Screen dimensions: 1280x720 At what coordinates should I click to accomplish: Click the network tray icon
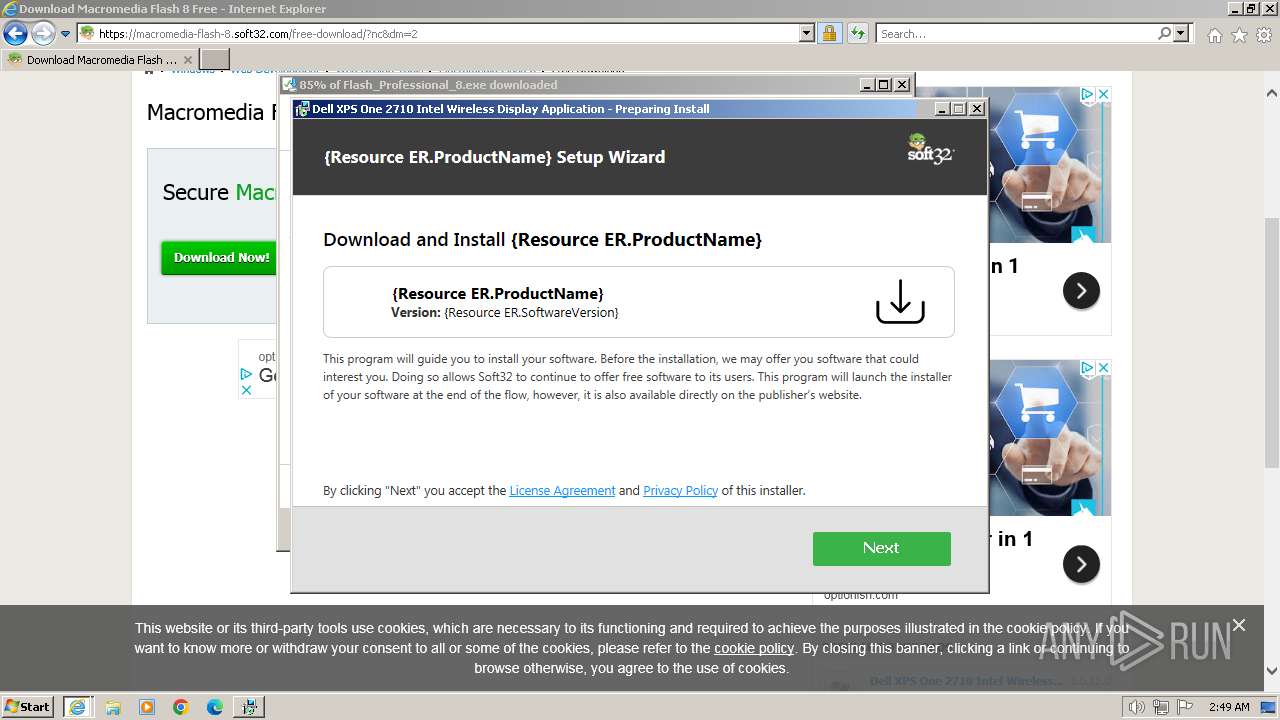1160,707
